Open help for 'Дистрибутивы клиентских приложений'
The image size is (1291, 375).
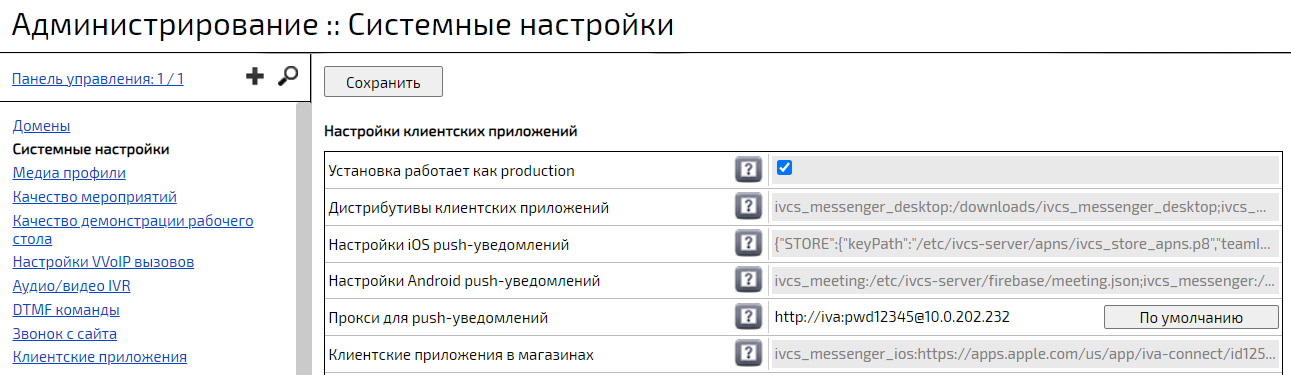pyautogui.click(x=749, y=207)
